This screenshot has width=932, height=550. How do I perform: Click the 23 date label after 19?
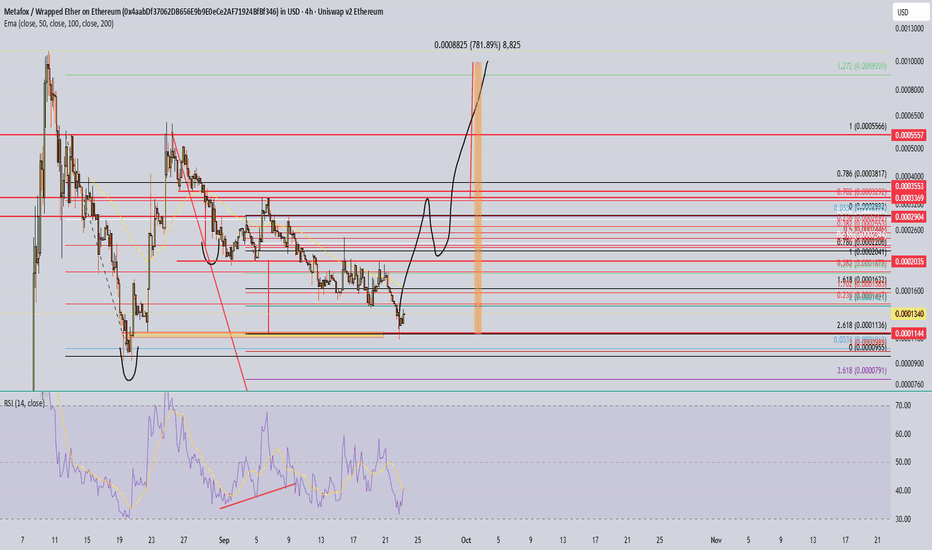coord(152,540)
